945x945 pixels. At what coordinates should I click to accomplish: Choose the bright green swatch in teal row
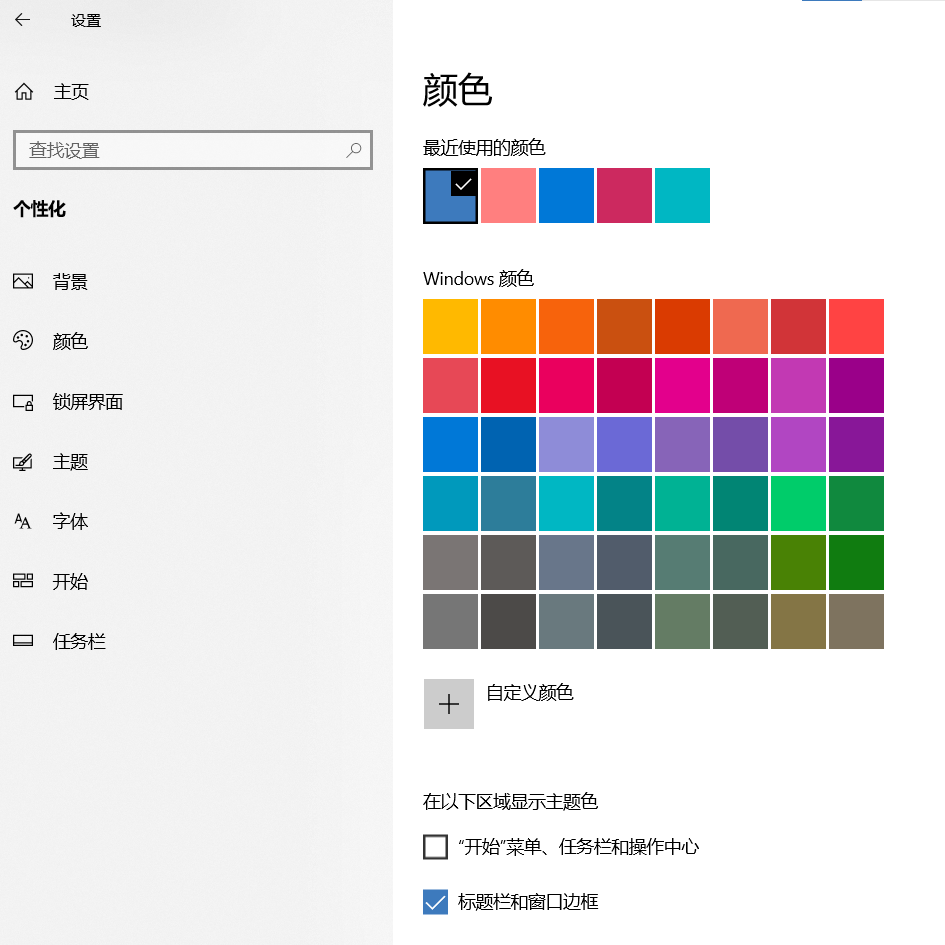click(x=798, y=504)
